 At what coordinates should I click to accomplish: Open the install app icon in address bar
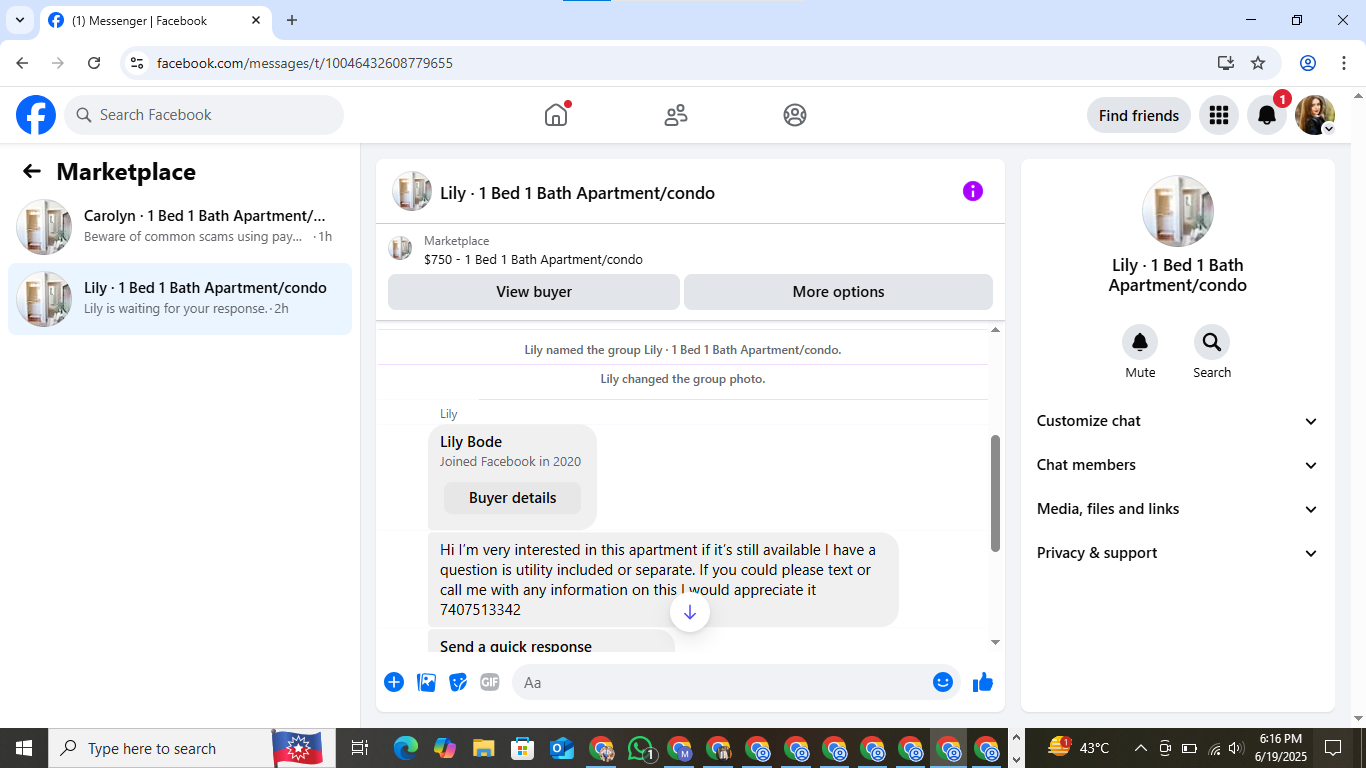(x=1226, y=63)
